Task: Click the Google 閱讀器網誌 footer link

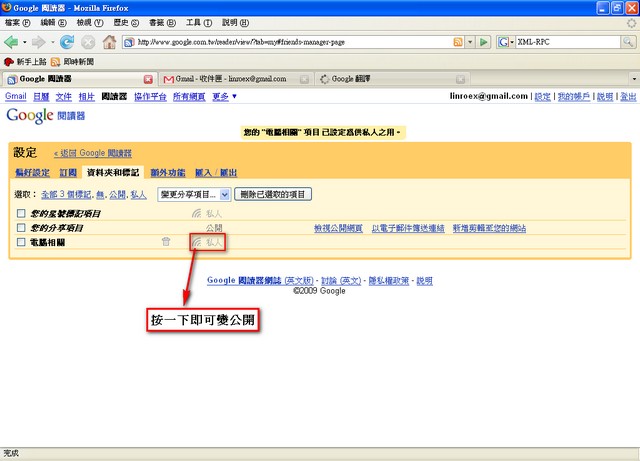Action: (x=260, y=281)
